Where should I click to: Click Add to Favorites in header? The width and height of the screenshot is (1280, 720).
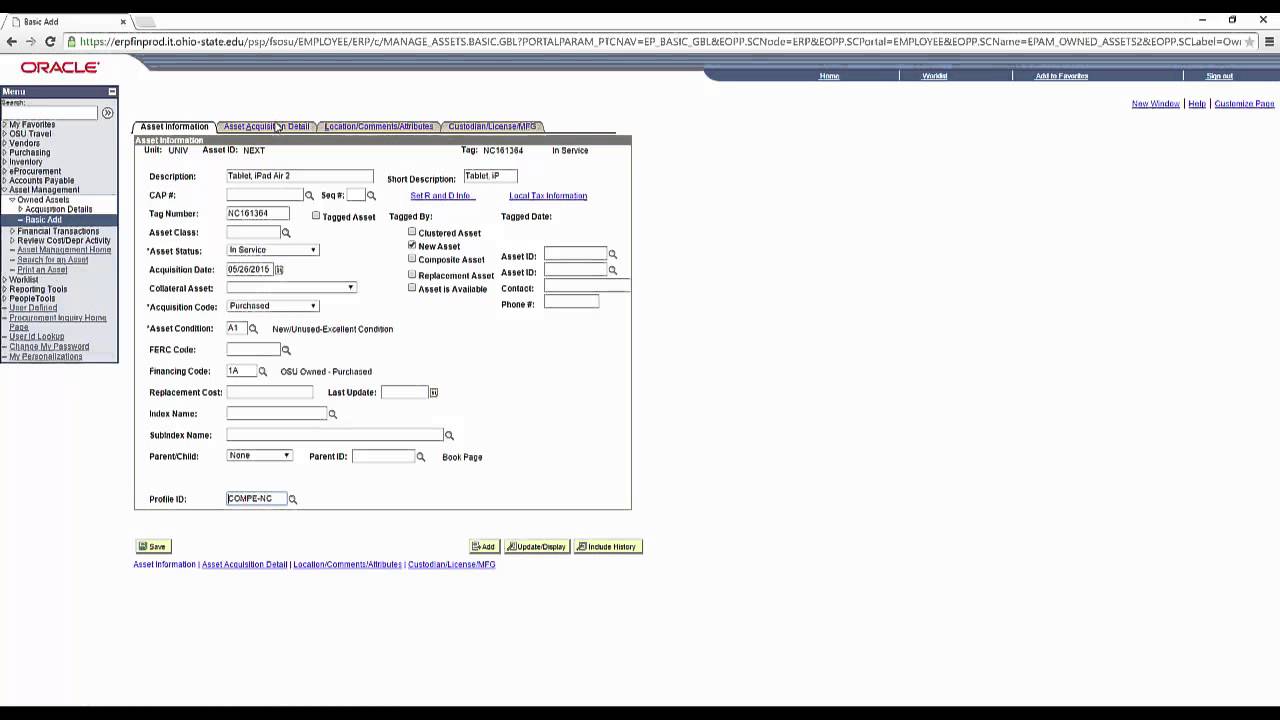pos(1062,76)
